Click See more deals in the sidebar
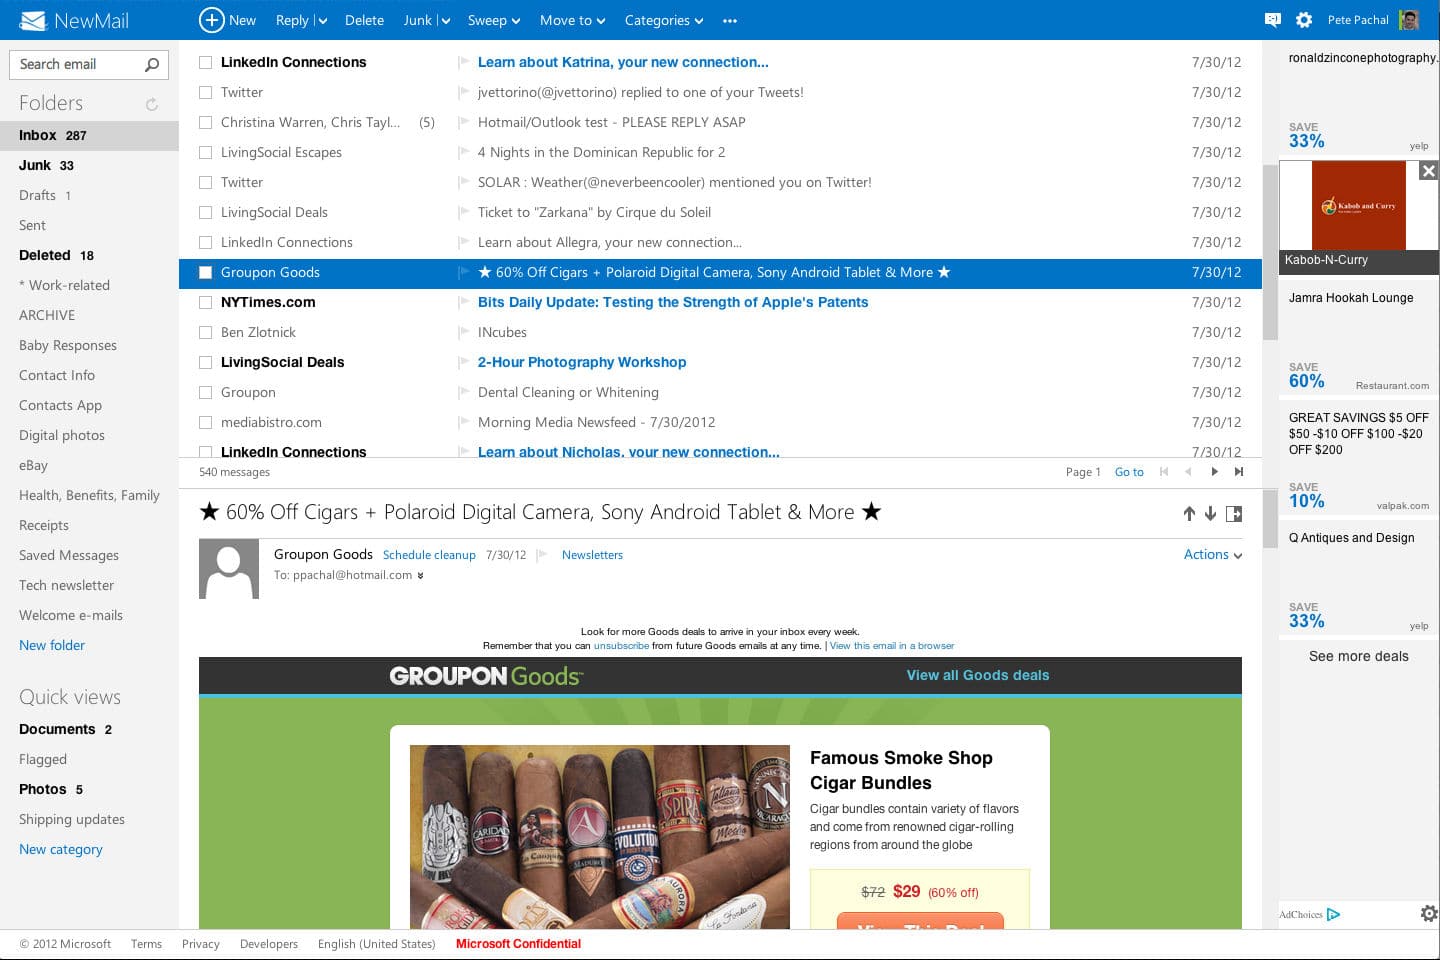This screenshot has height=960, width=1440. (1359, 656)
